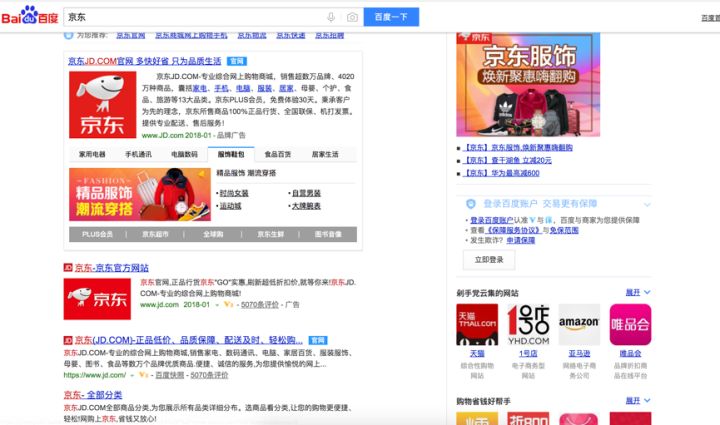Select the 服饰鞋包 tab
Image resolution: width=720 pixels, height=425 pixels.
pyautogui.click(x=231, y=154)
